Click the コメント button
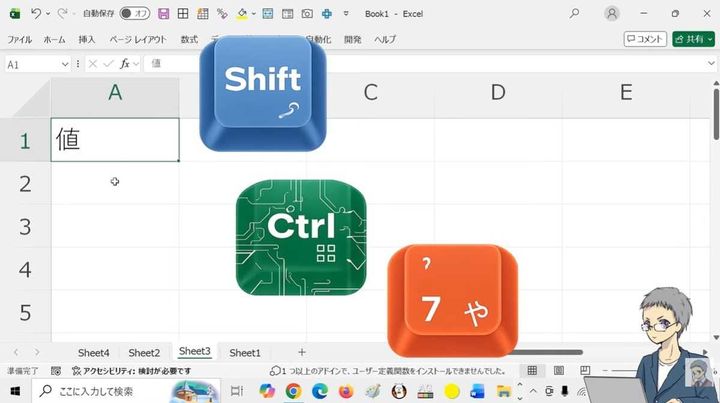Image resolution: width=720 pixels, height=403 pixels. [x=645, y=39]
